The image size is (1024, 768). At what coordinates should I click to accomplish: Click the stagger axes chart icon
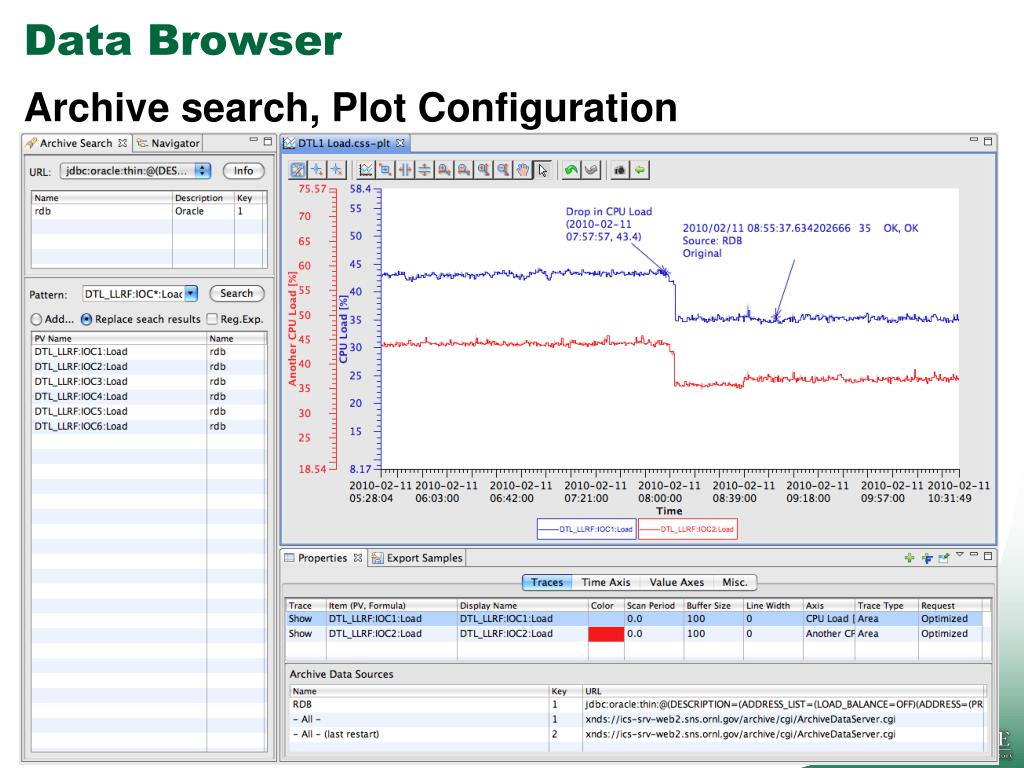[366, 170]
